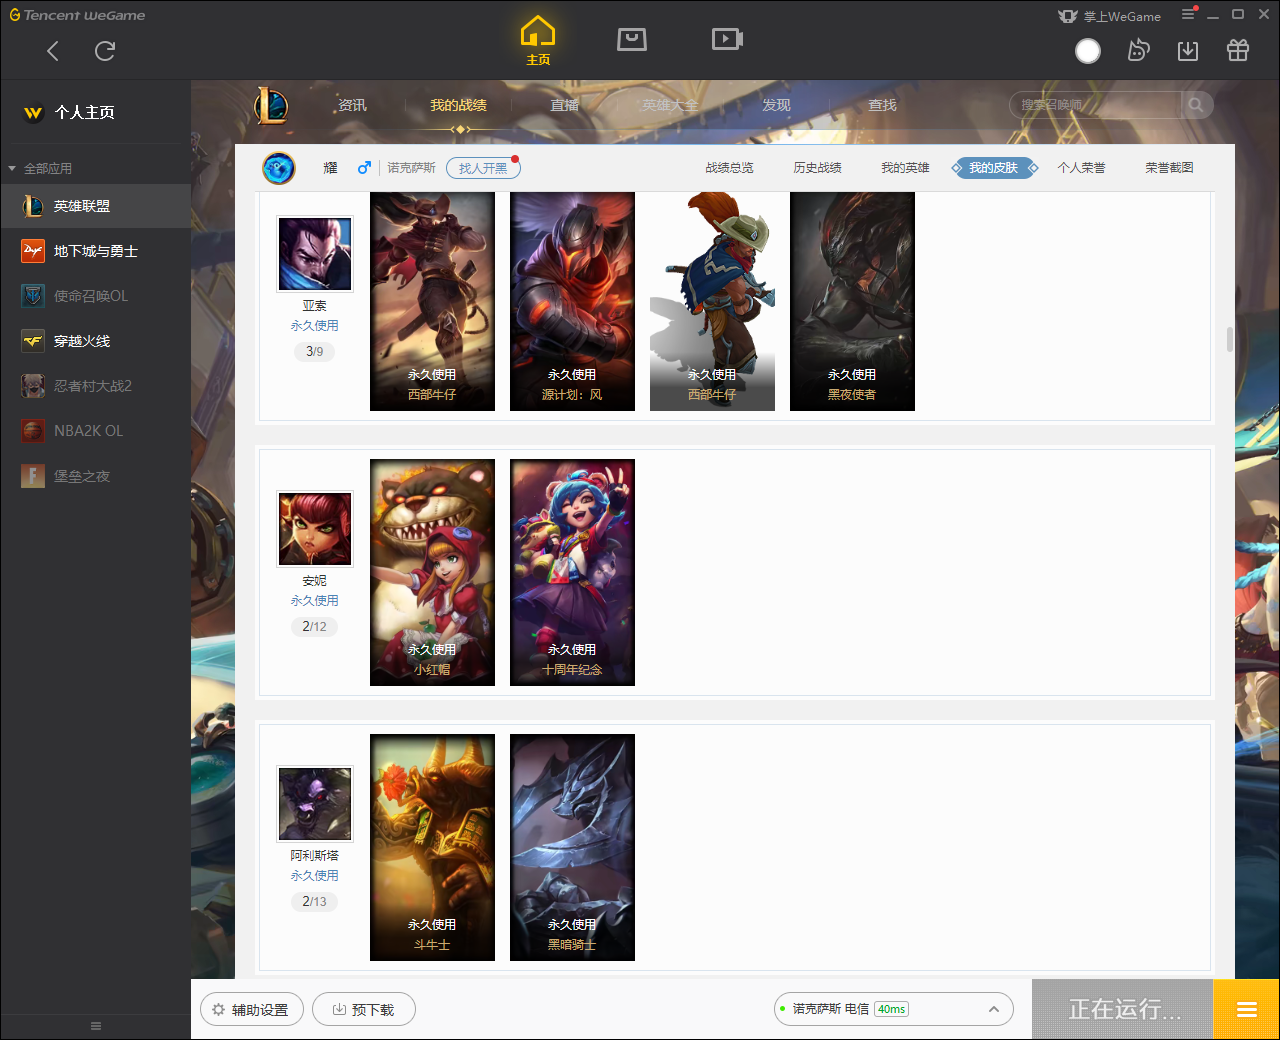Open the 黑暗骑士 skin card
The width and height of the screenshot is (1280, 1040).
pyautogui.click(x=572, y=847)
